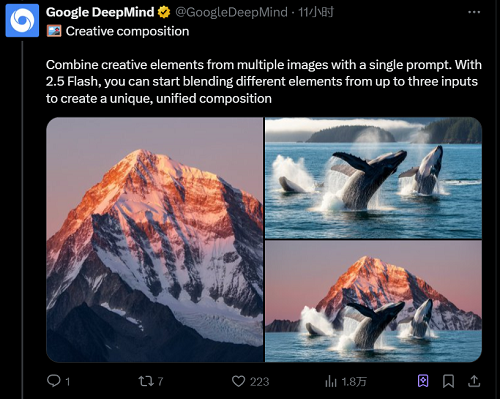Screen dimensions: 500x399
Task: Like the post with the heart icon
Action: [238, 381]
